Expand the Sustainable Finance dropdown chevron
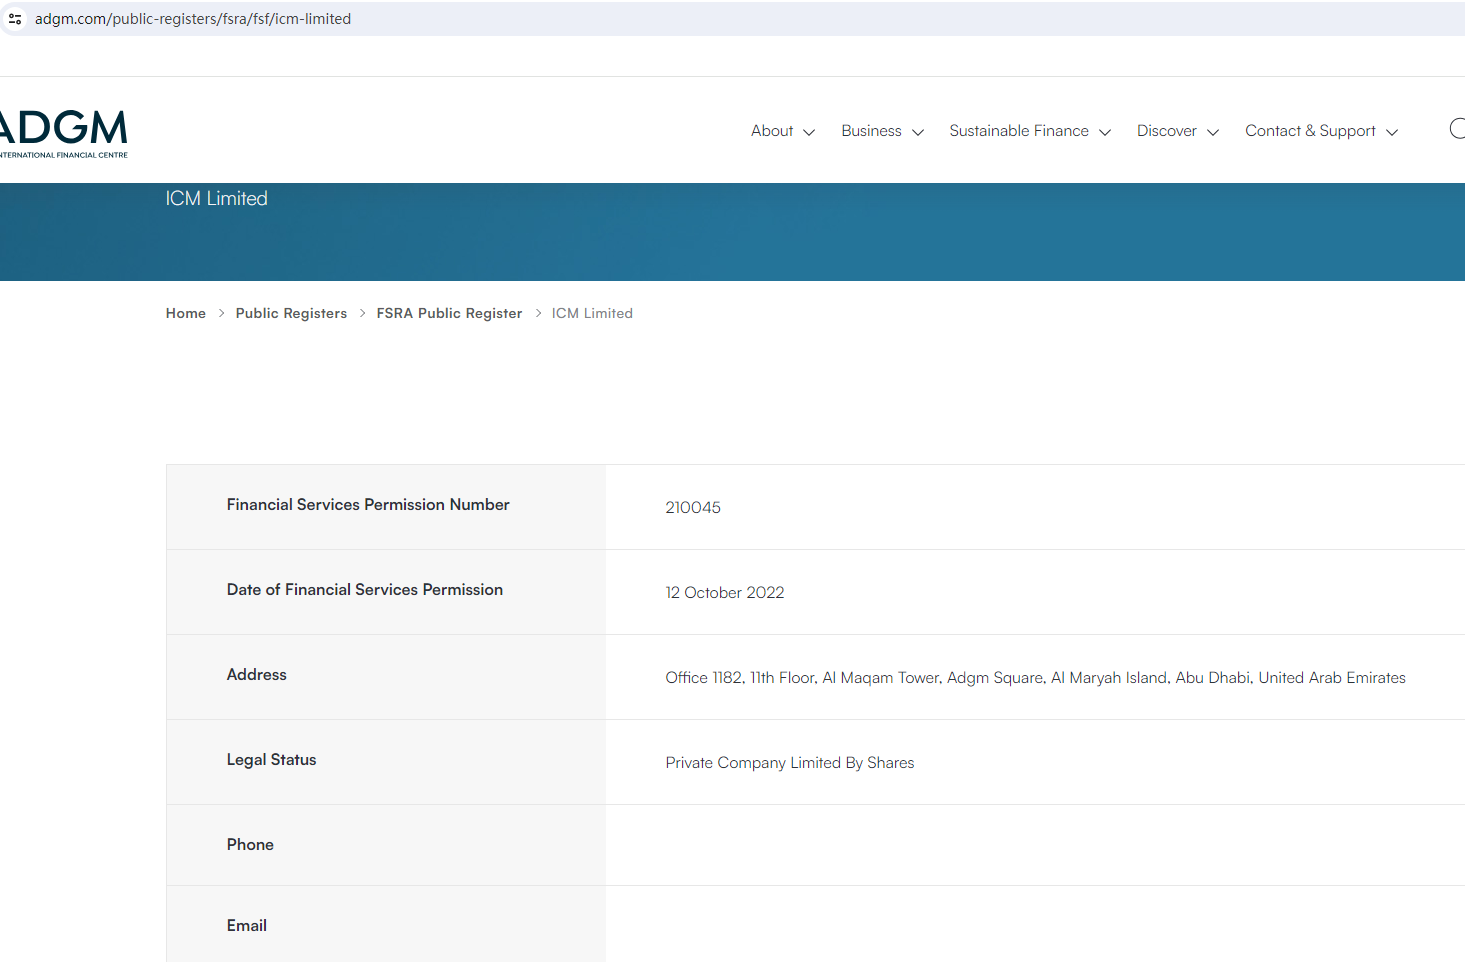The width and height of the screenshot is (1465, 962). (x=1105, y=132)
